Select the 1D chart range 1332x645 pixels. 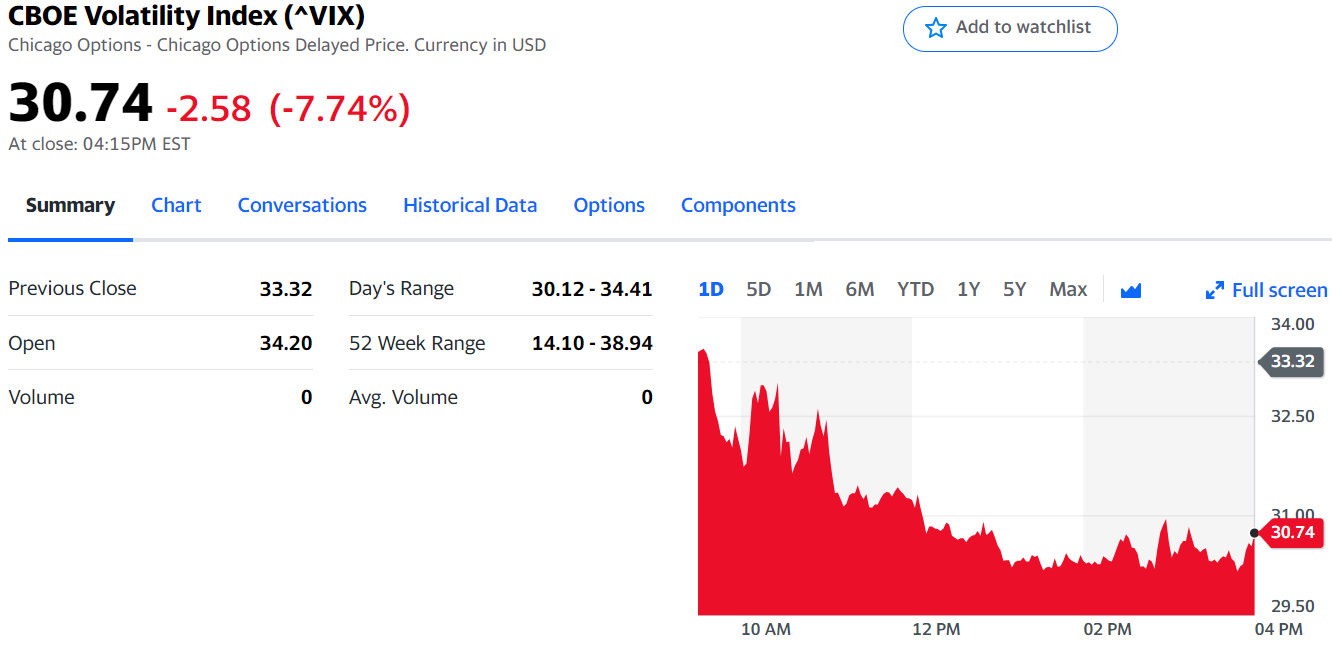pos(711,289)
